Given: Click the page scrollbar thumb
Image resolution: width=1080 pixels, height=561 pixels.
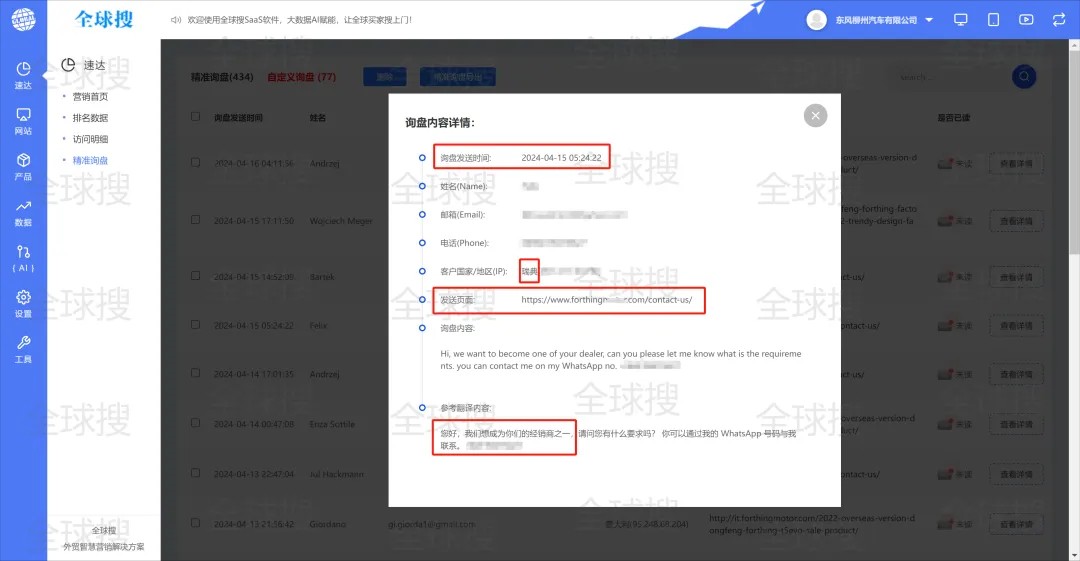Looking at the screenshot, I should tap(1074, 152).
